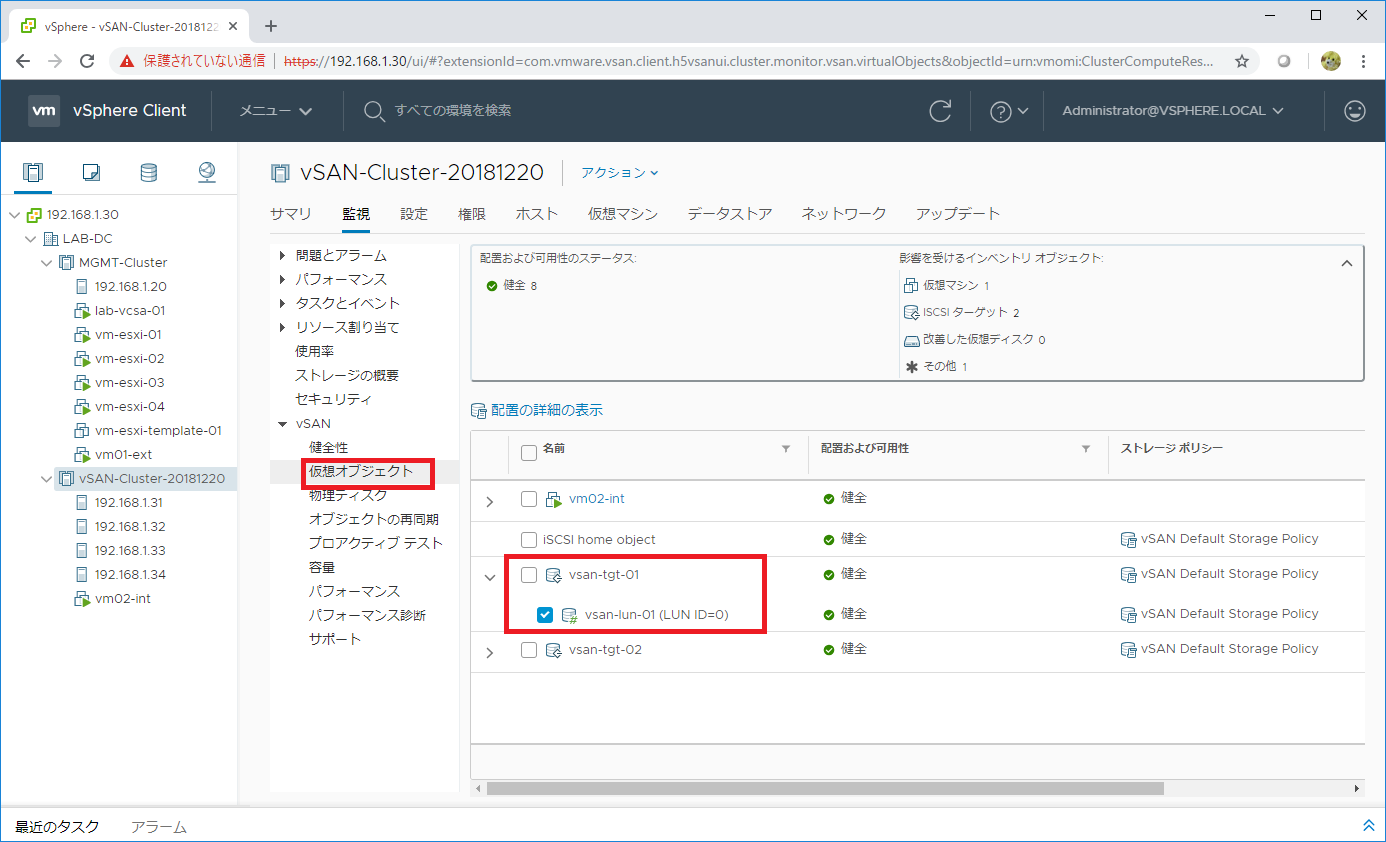Collapse the MGMT-Cluster tree node
Screen dimensions: 1386x842
click(46, 263)
